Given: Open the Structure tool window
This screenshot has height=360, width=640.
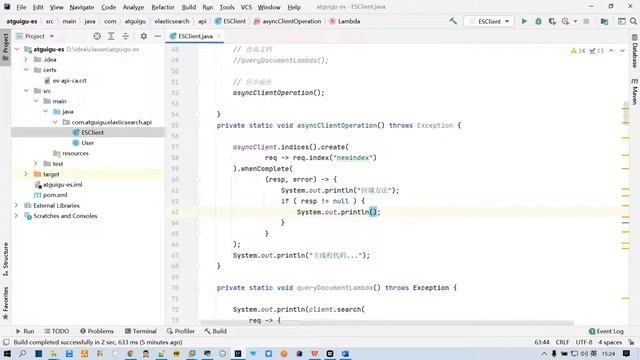Looking at the screenshot, I should [x=5, y=259].
